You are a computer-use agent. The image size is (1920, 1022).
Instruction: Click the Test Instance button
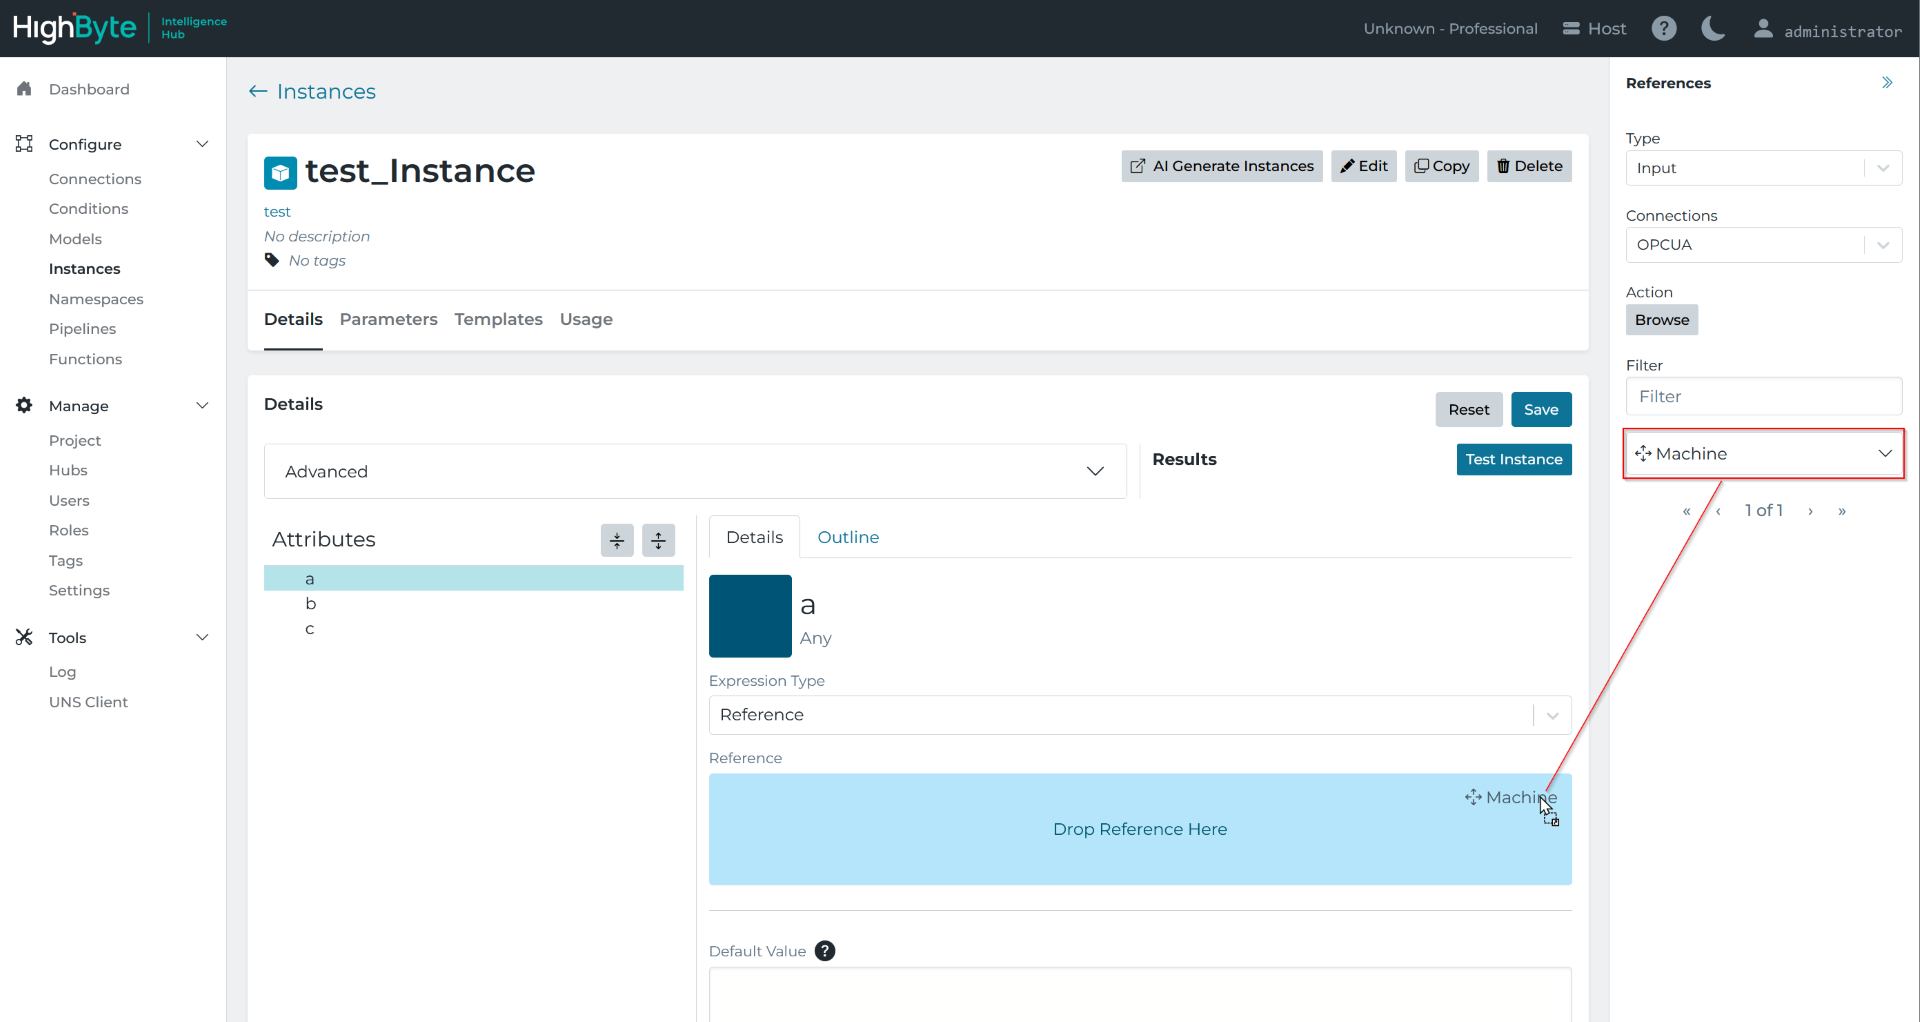tap(1513, 460)
